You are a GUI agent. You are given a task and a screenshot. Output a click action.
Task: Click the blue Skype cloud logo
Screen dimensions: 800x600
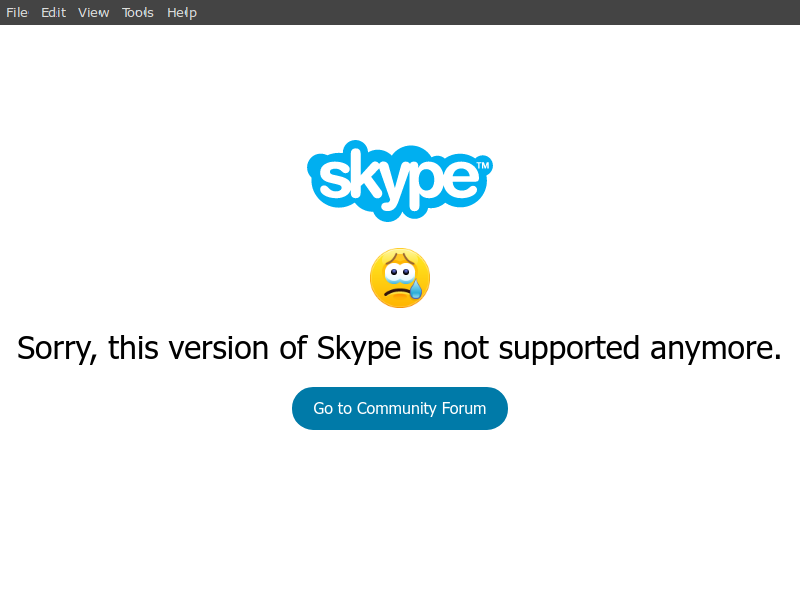coord(399,181)
